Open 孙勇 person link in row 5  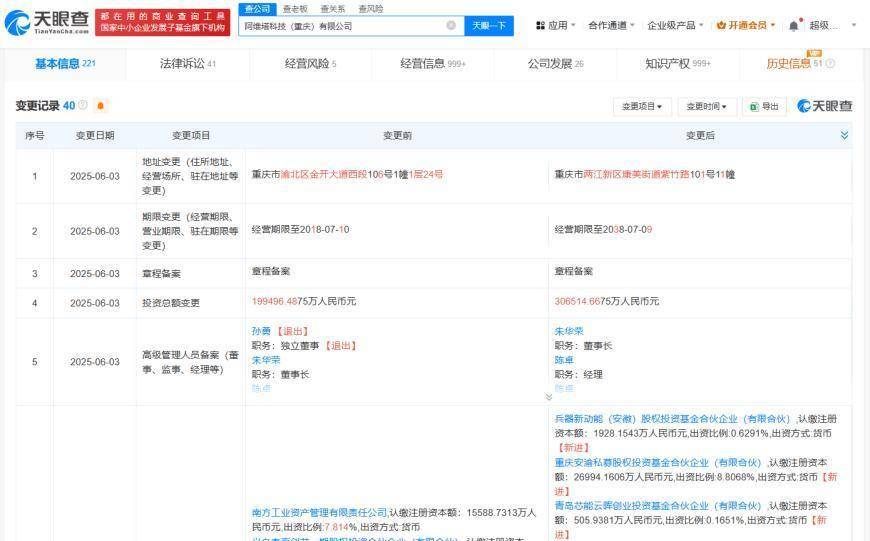261,331
